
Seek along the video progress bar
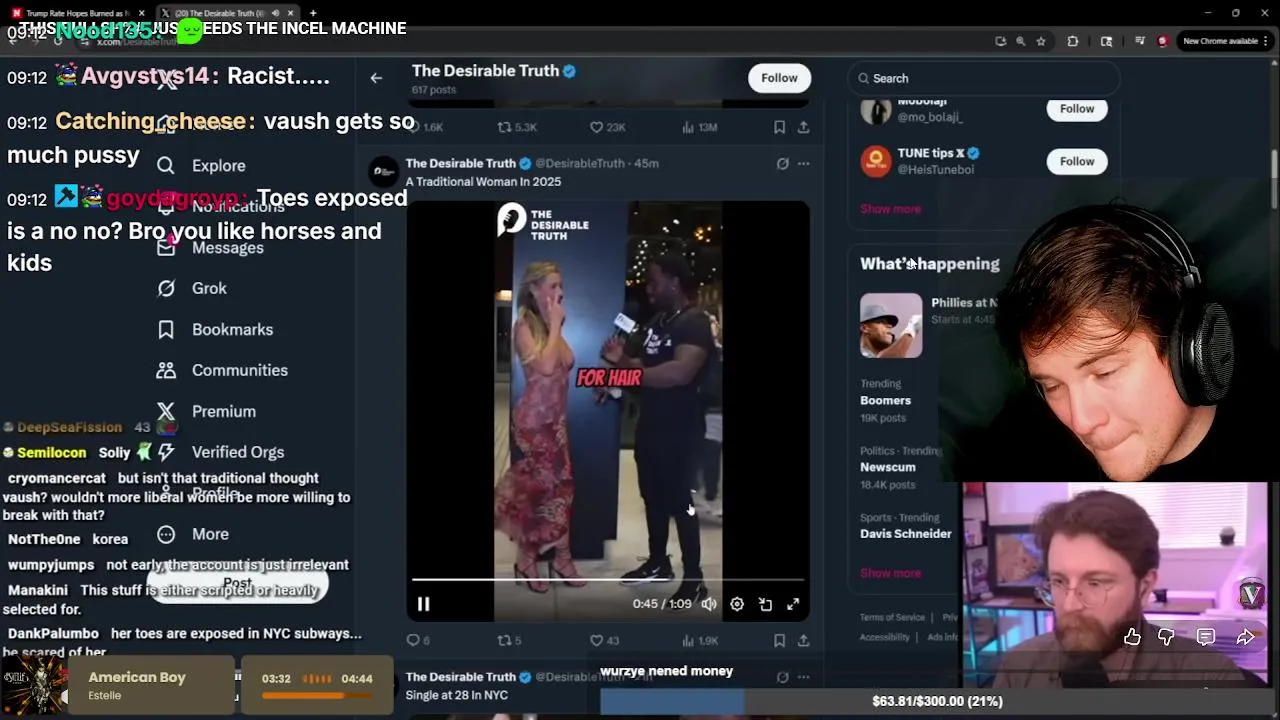point(608,579)
